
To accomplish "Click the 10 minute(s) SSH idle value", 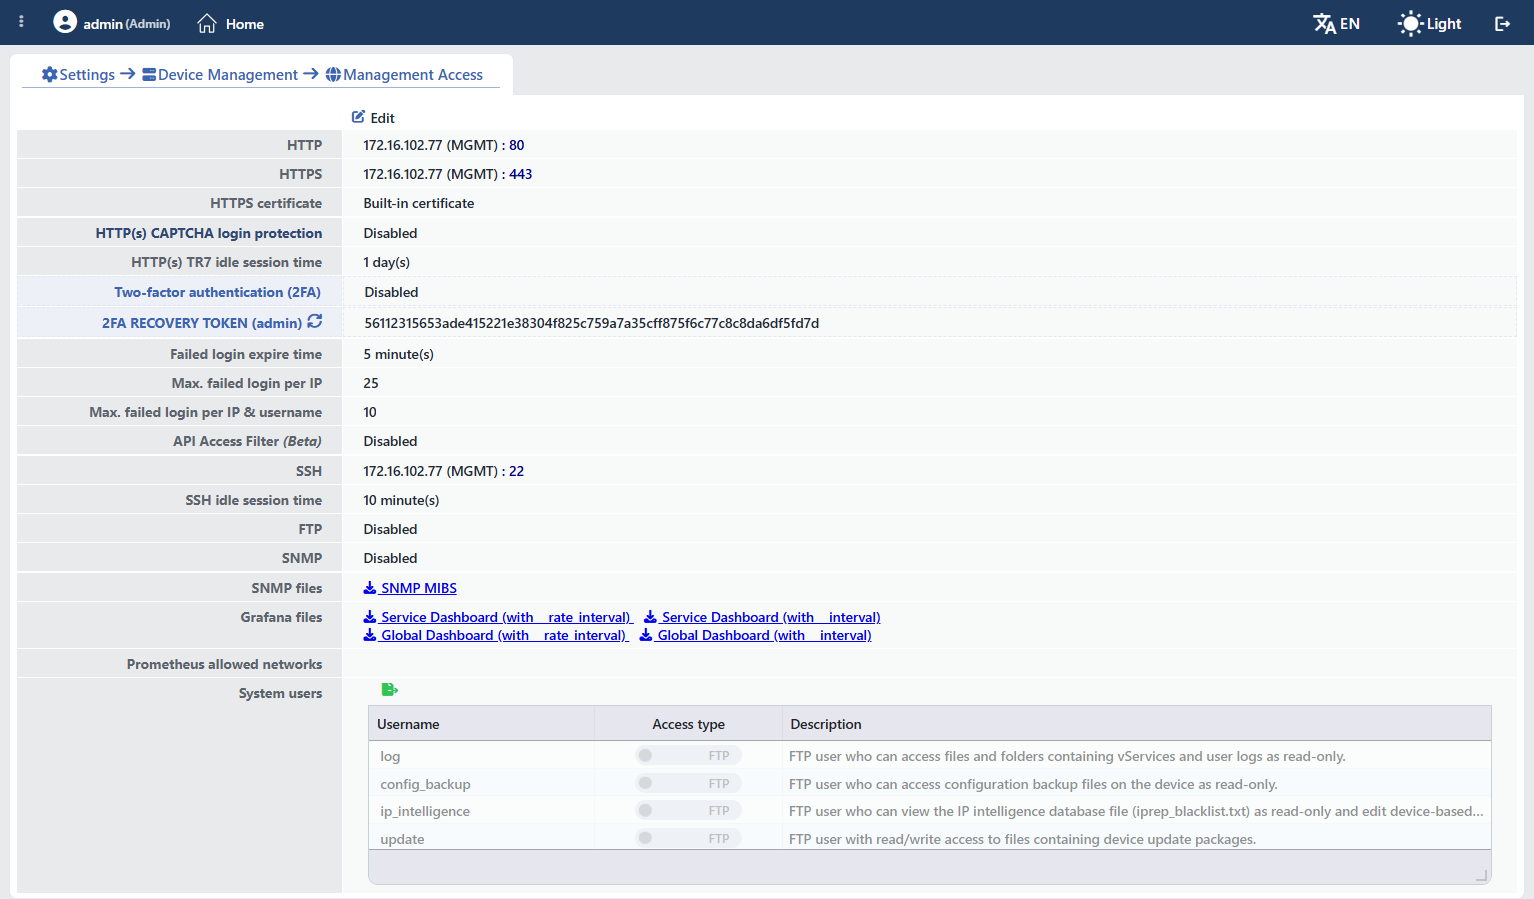I will click(401, 500).
